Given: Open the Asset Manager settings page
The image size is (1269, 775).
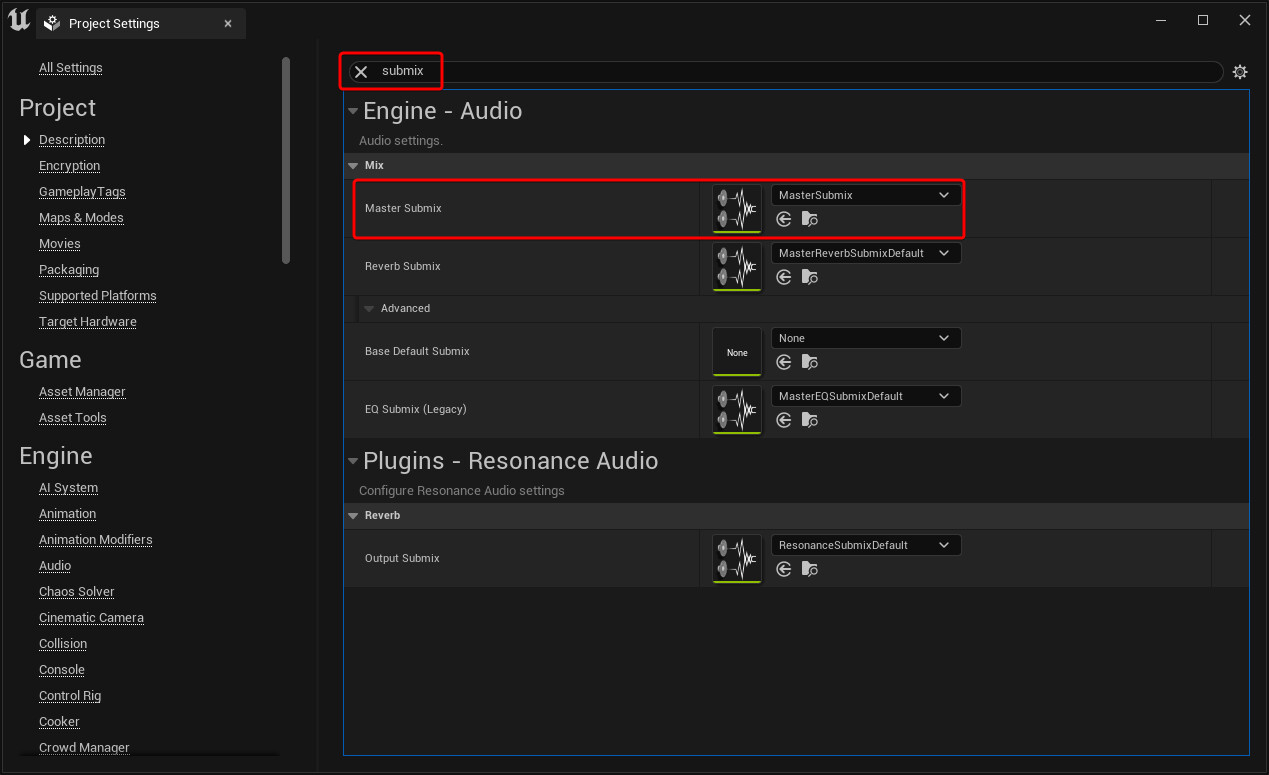Looking at the screenshot, I should pos(82,391).
